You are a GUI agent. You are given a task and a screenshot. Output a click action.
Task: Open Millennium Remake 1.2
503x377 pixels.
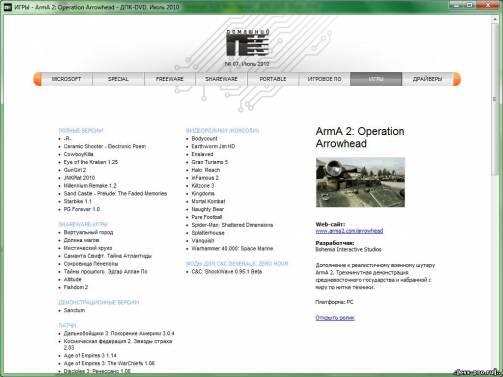click(x=90, y=186)
